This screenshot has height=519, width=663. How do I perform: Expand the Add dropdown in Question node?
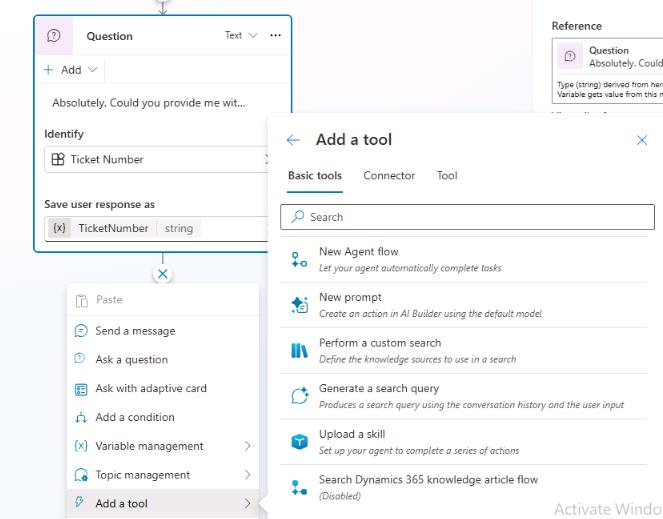pos(70,70)
